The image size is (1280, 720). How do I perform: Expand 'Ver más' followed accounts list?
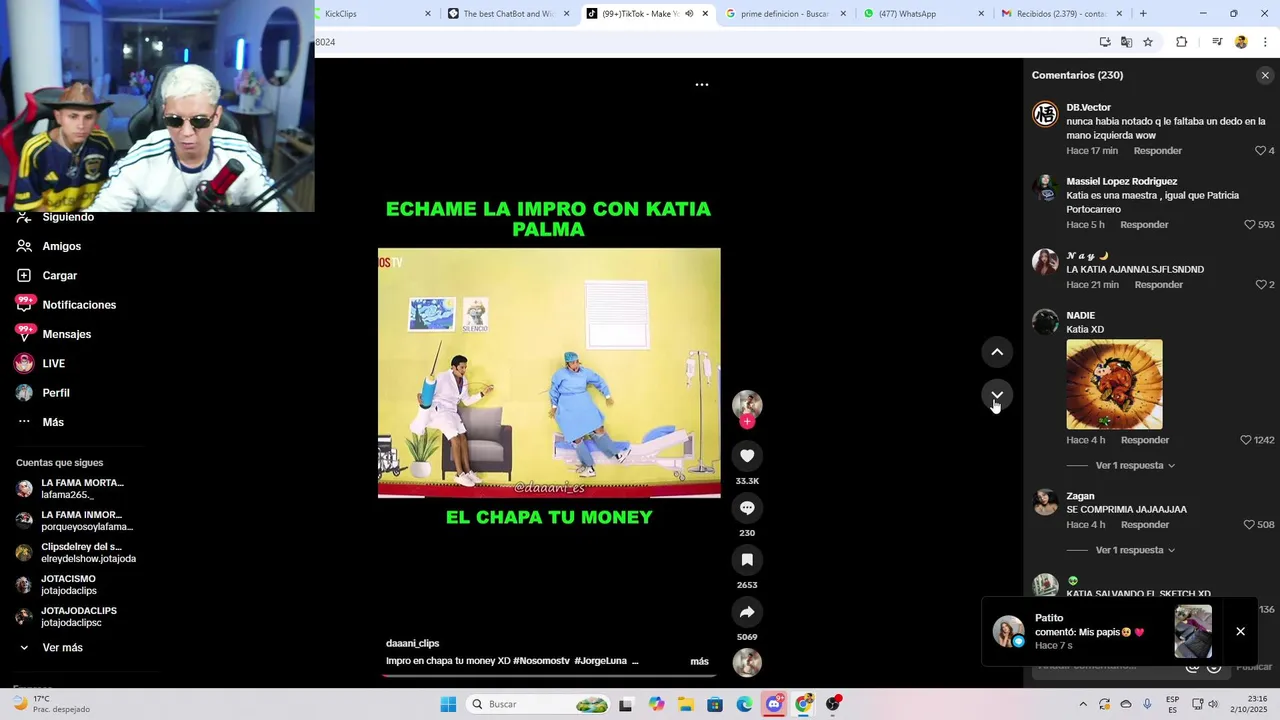tap(62, 648)
